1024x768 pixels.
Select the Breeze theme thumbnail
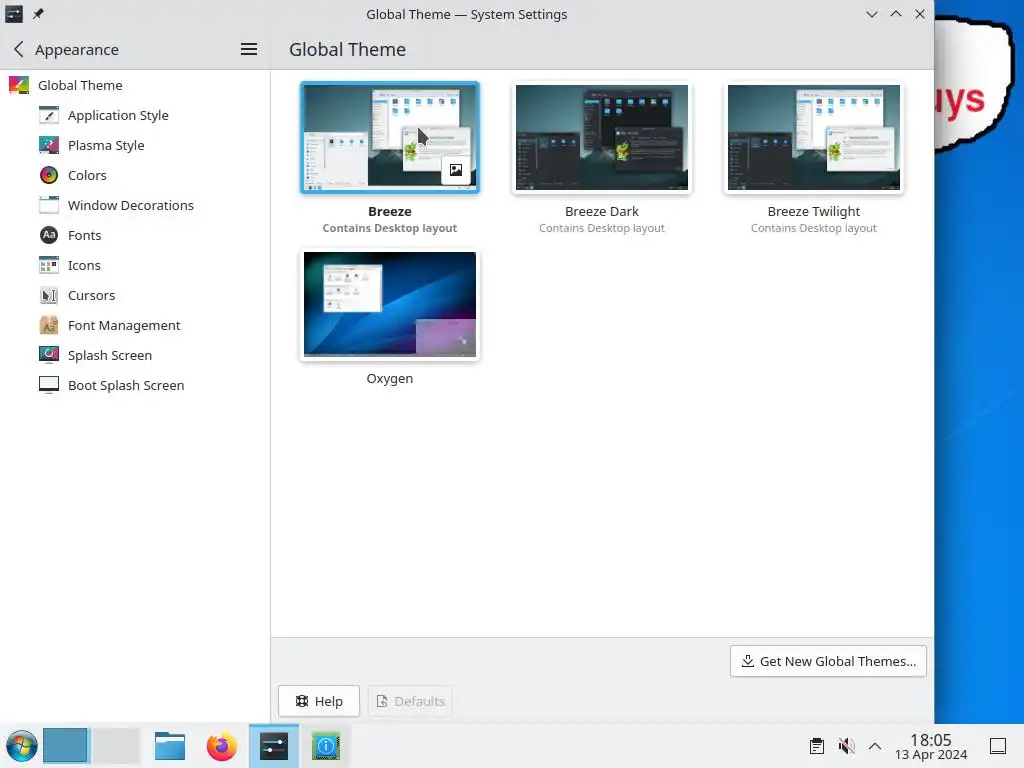[x=390, y=137]
